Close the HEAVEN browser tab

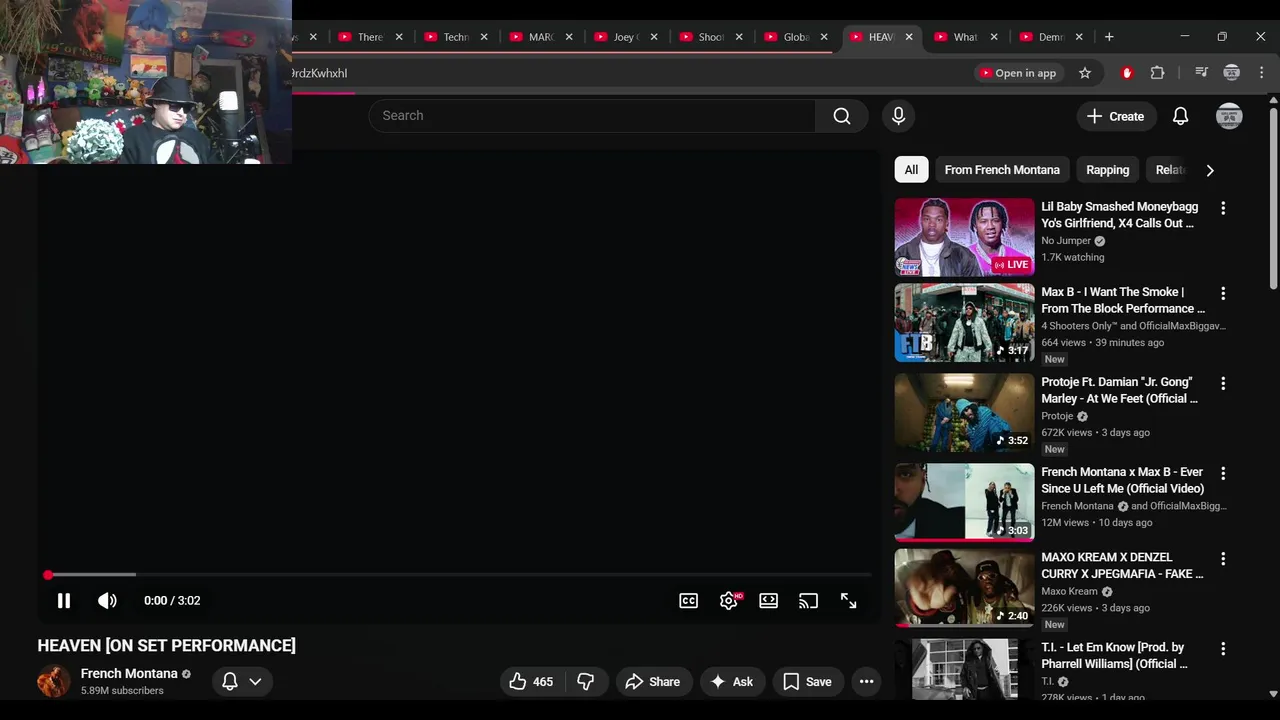tap(909, 37)
